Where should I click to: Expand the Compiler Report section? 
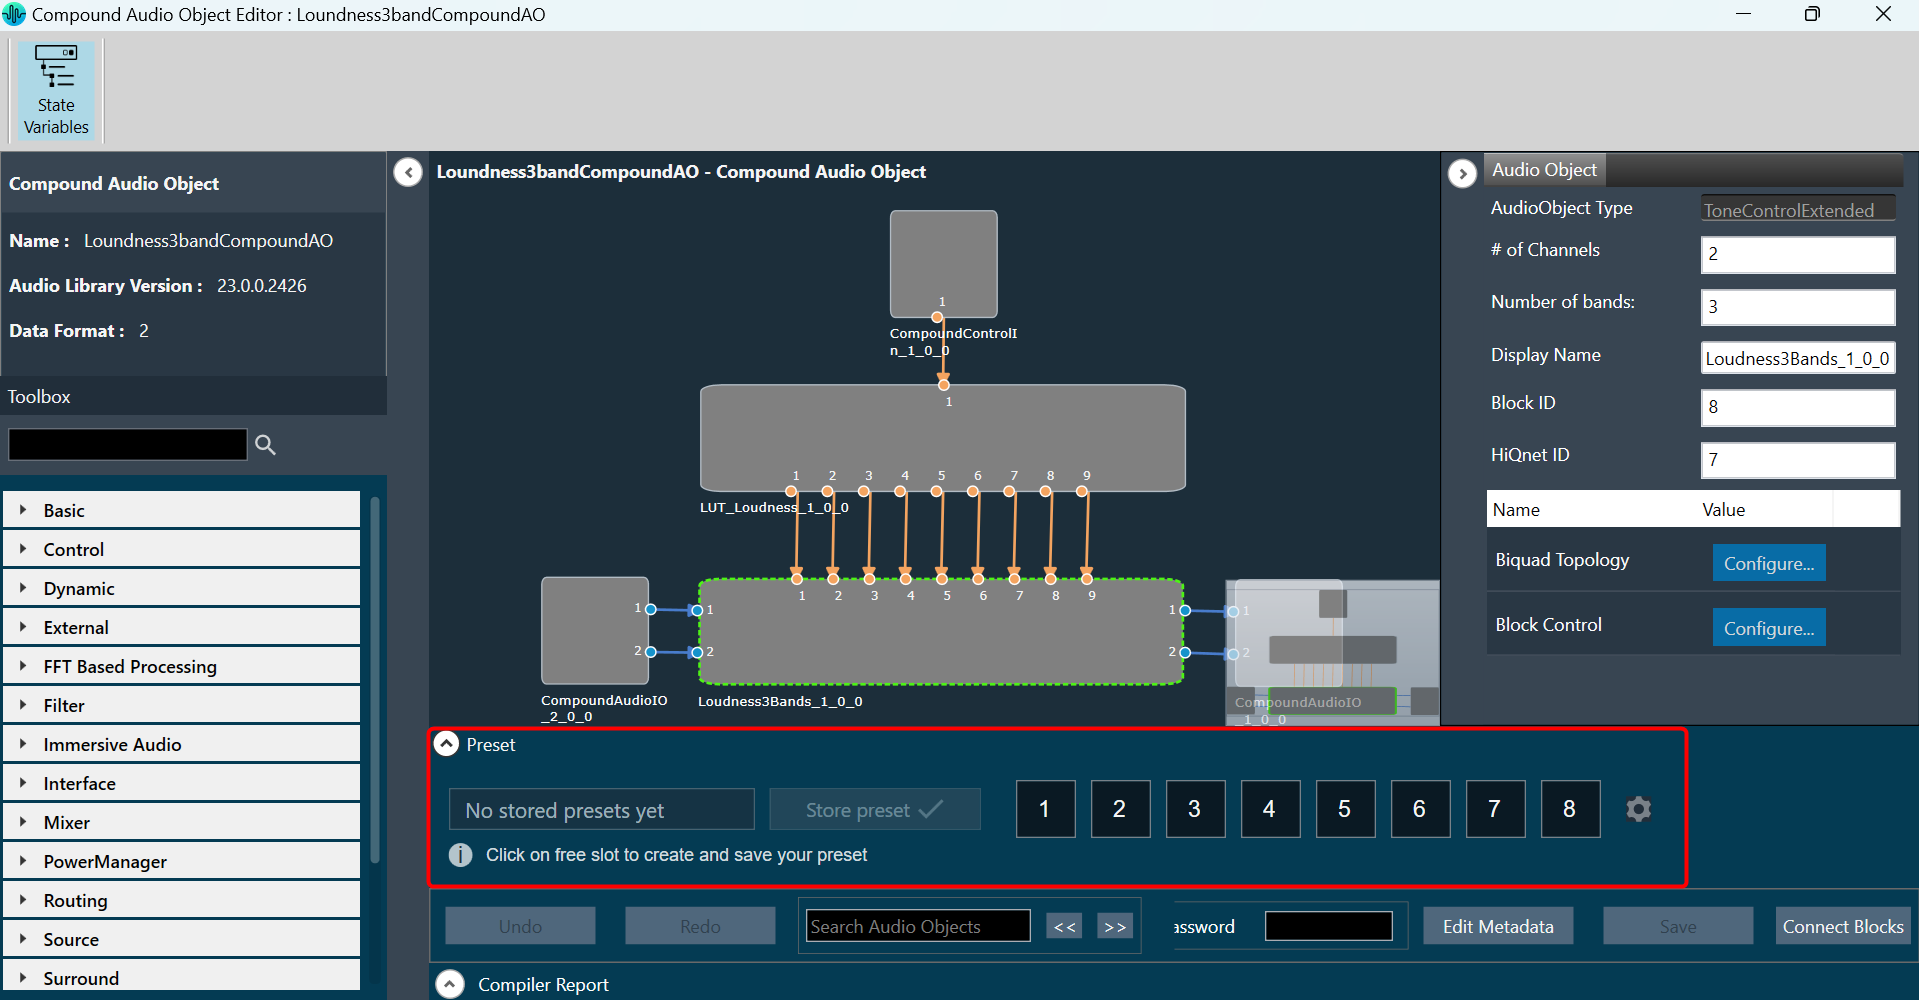point(450,984)
